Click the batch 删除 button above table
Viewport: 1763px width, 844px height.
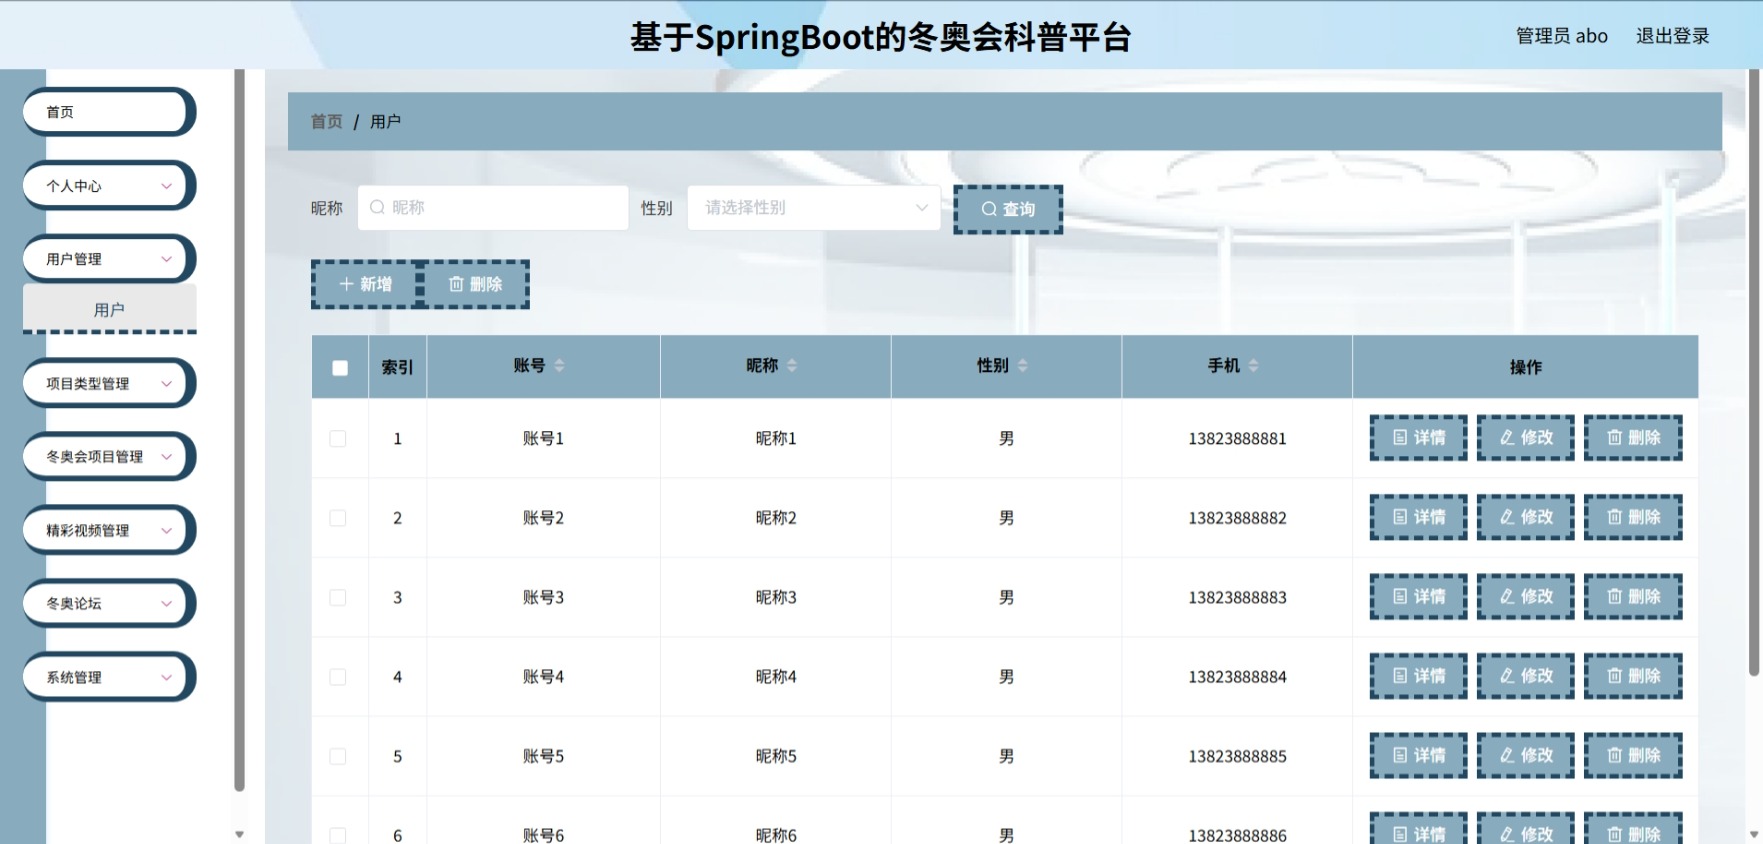(475, 284)
